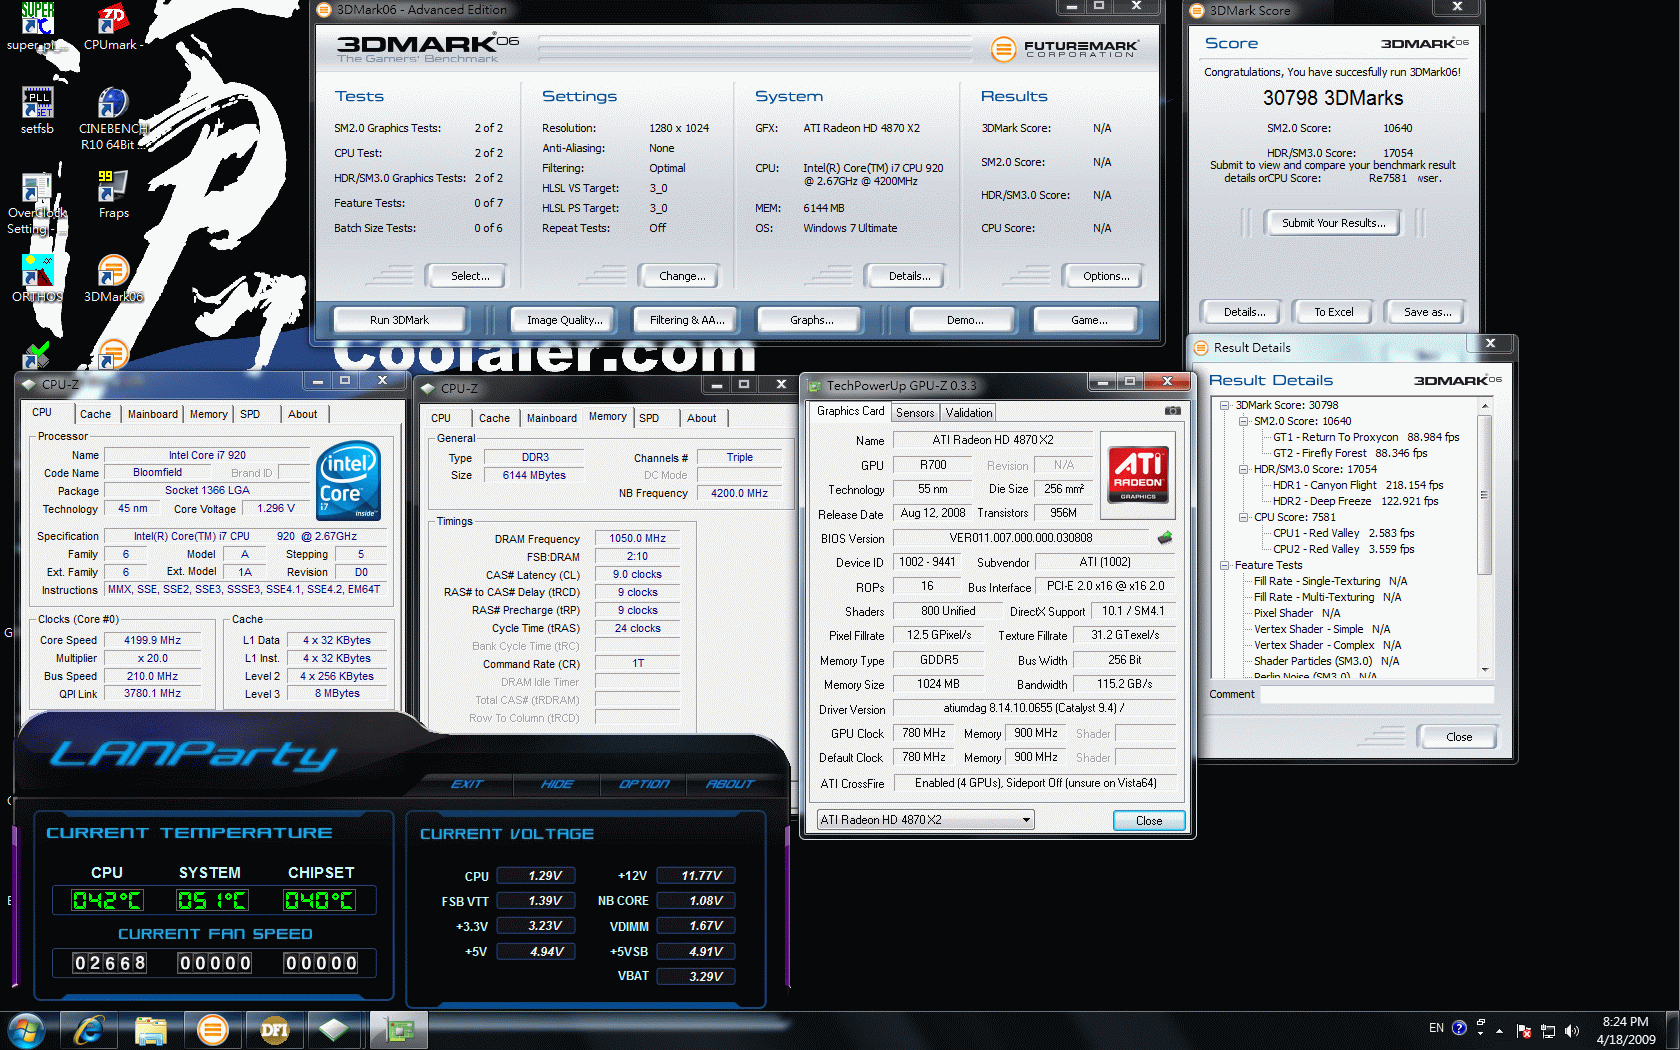Click the GPU-Z screenshot camera icon
This screenshot has width=1680, height=1050.
coord(1173,411)
